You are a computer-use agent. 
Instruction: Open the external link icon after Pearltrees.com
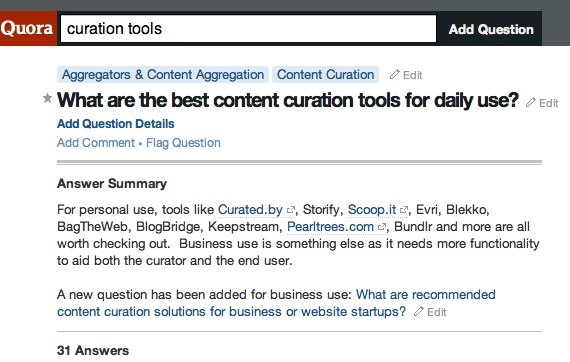pyautogui.click(x=382, y=227)
